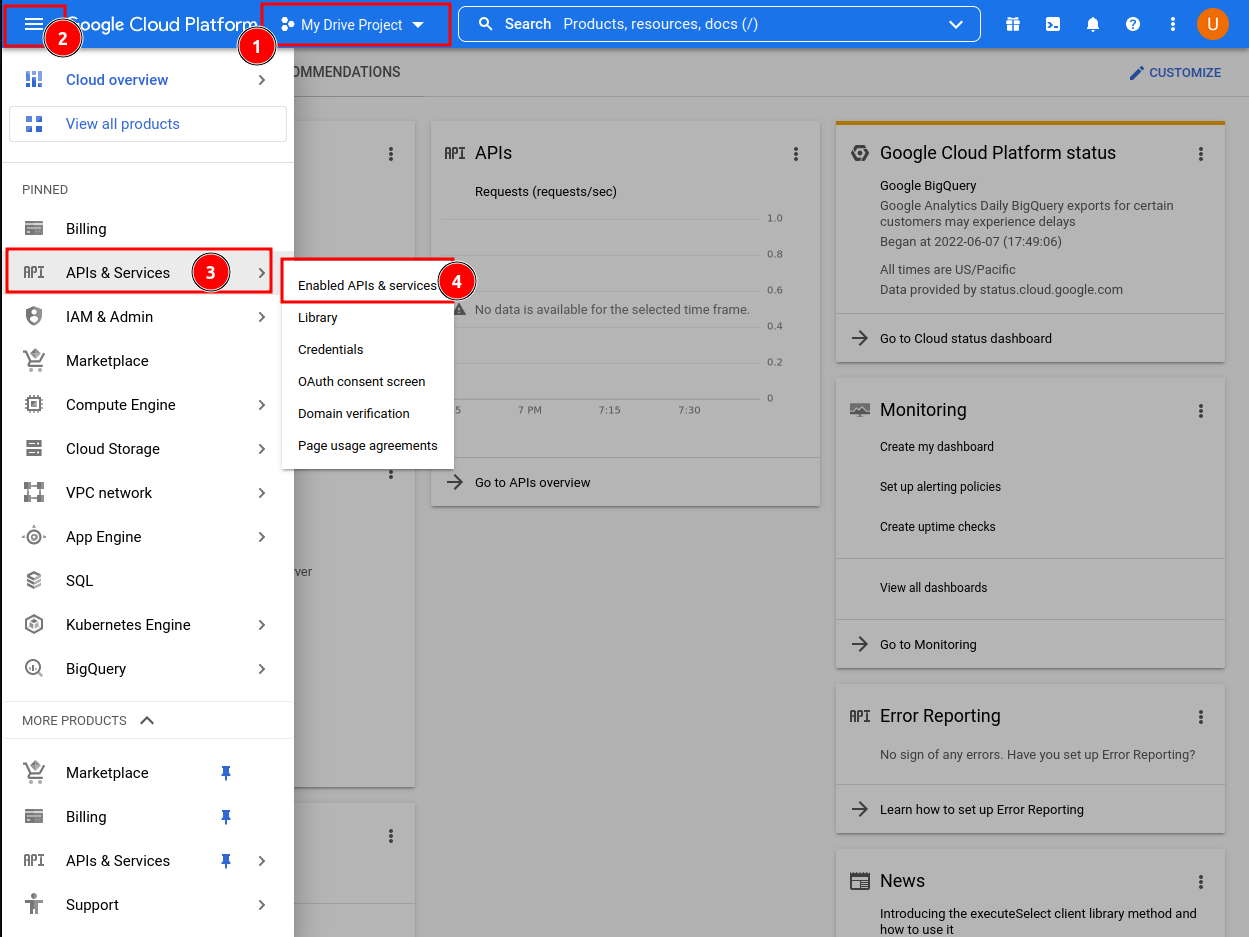Open the notifications bell
The image size is (1249, 937).
click(1093, 24)
